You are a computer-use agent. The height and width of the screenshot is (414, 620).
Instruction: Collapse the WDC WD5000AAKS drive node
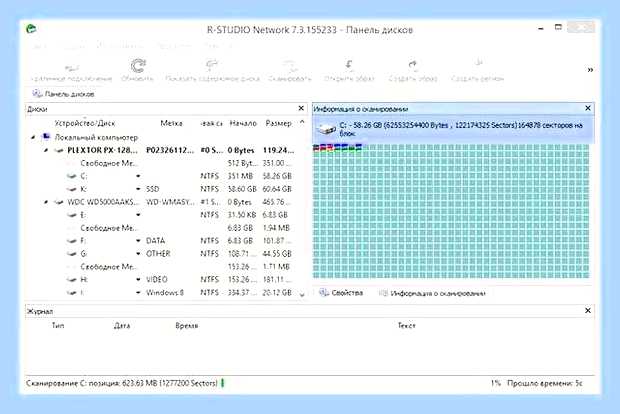pyautogui.click(x=46, y=202)
